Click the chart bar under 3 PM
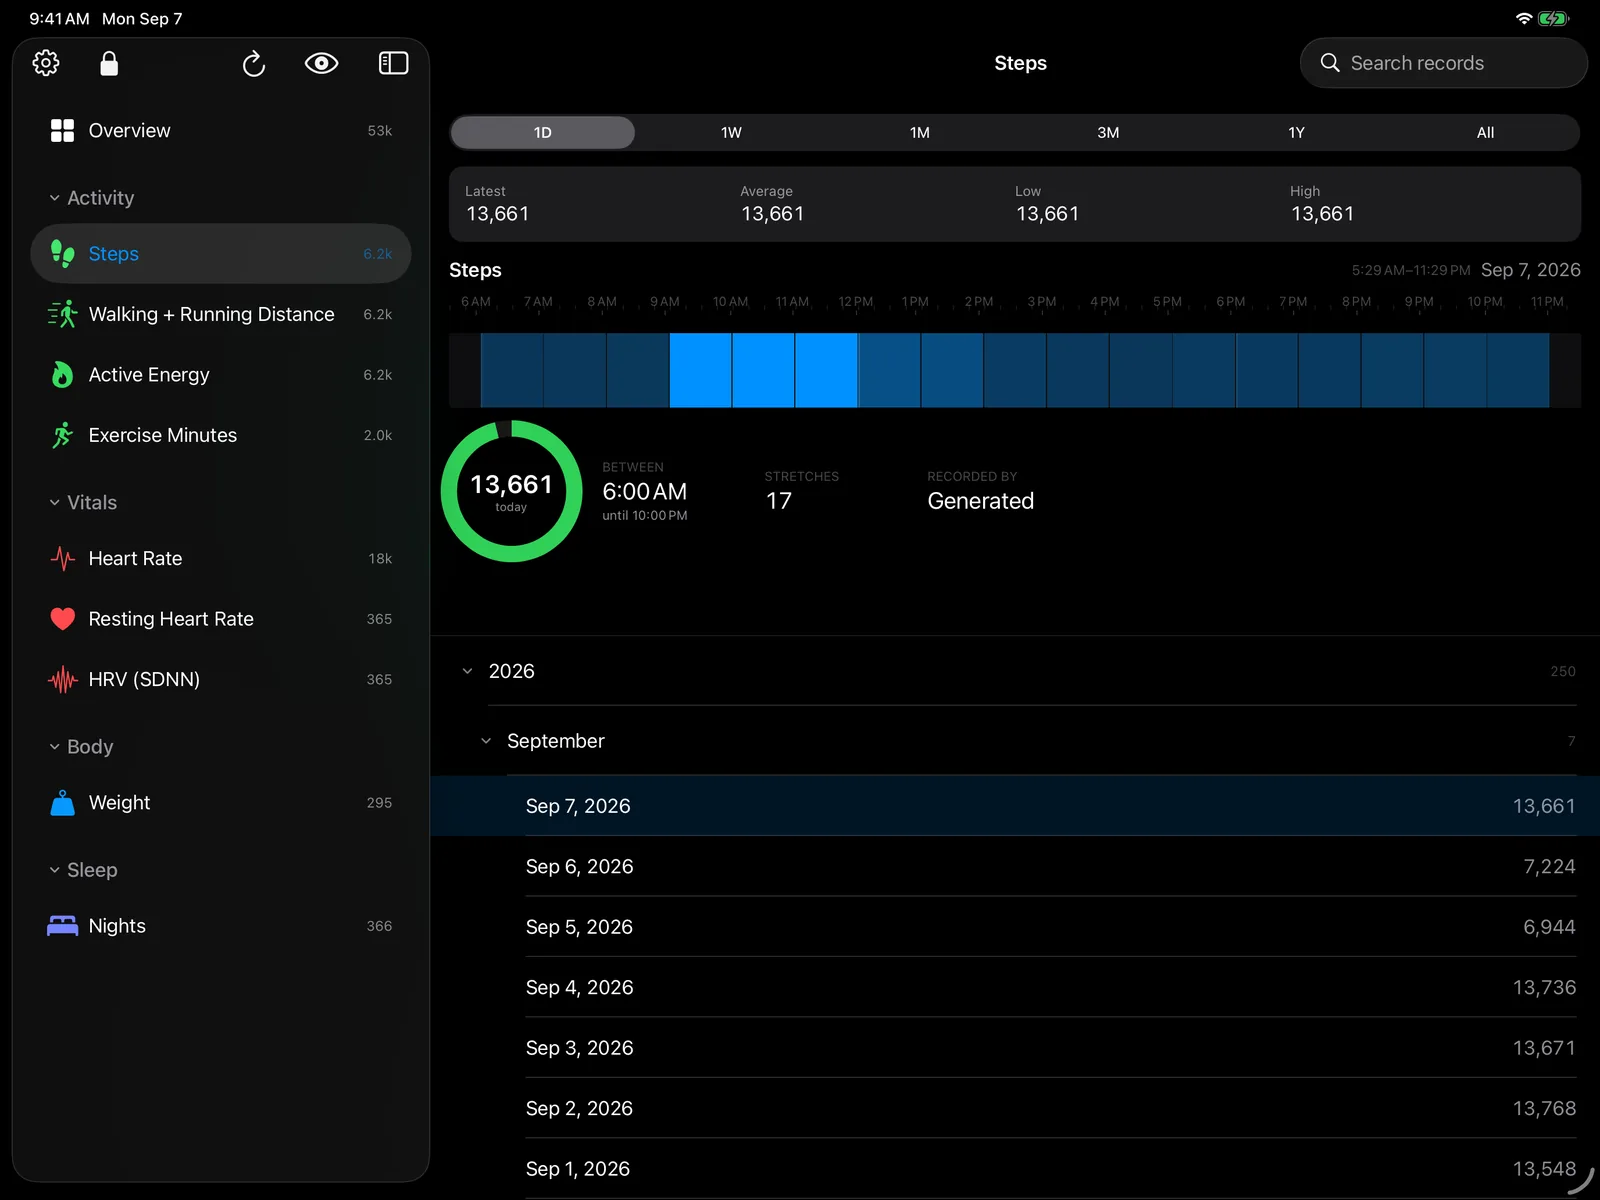Screen dimensions: 1600x1200 [1077, 370]
